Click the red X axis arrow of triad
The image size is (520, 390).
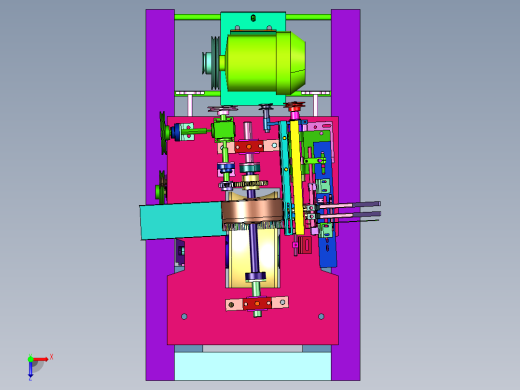pos(41,359)
